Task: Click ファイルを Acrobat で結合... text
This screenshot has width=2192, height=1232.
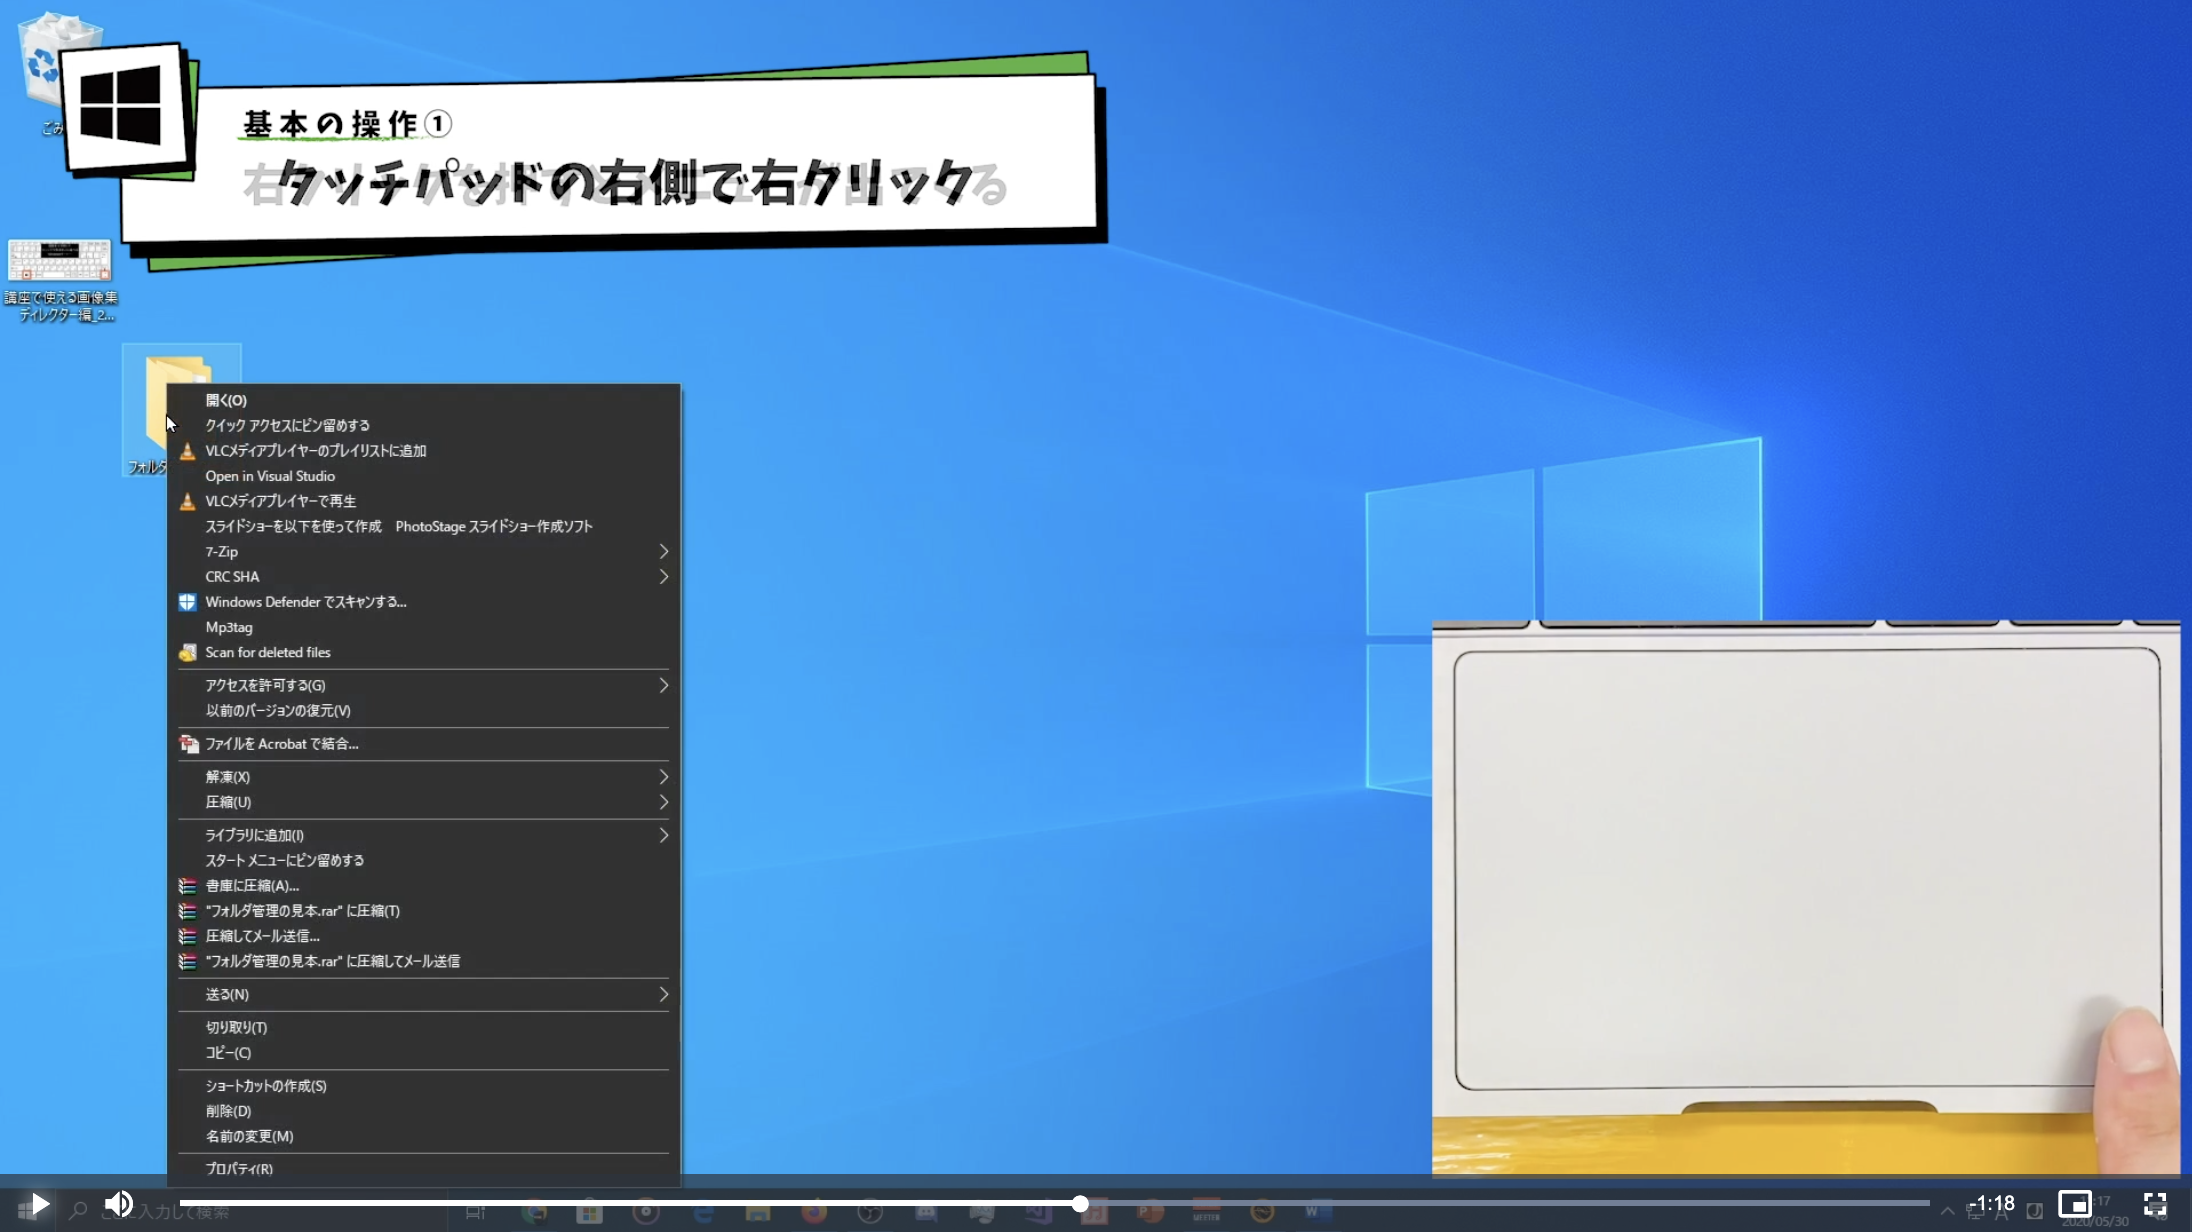Action: tap(282, 744)
